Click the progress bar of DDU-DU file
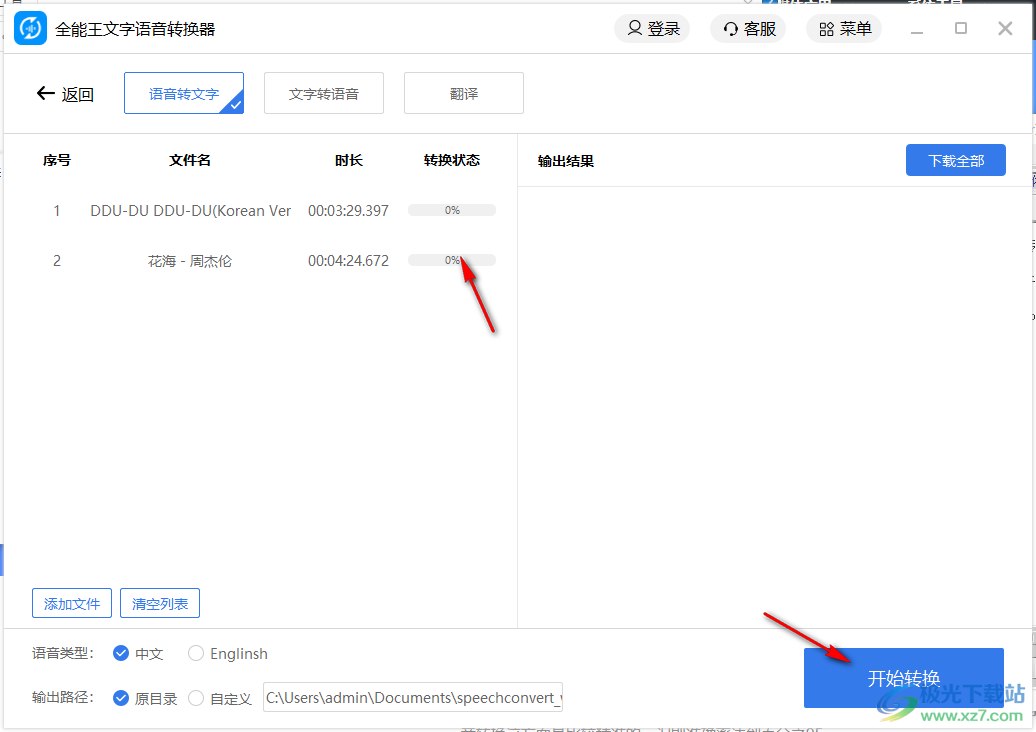 point(451,210)
